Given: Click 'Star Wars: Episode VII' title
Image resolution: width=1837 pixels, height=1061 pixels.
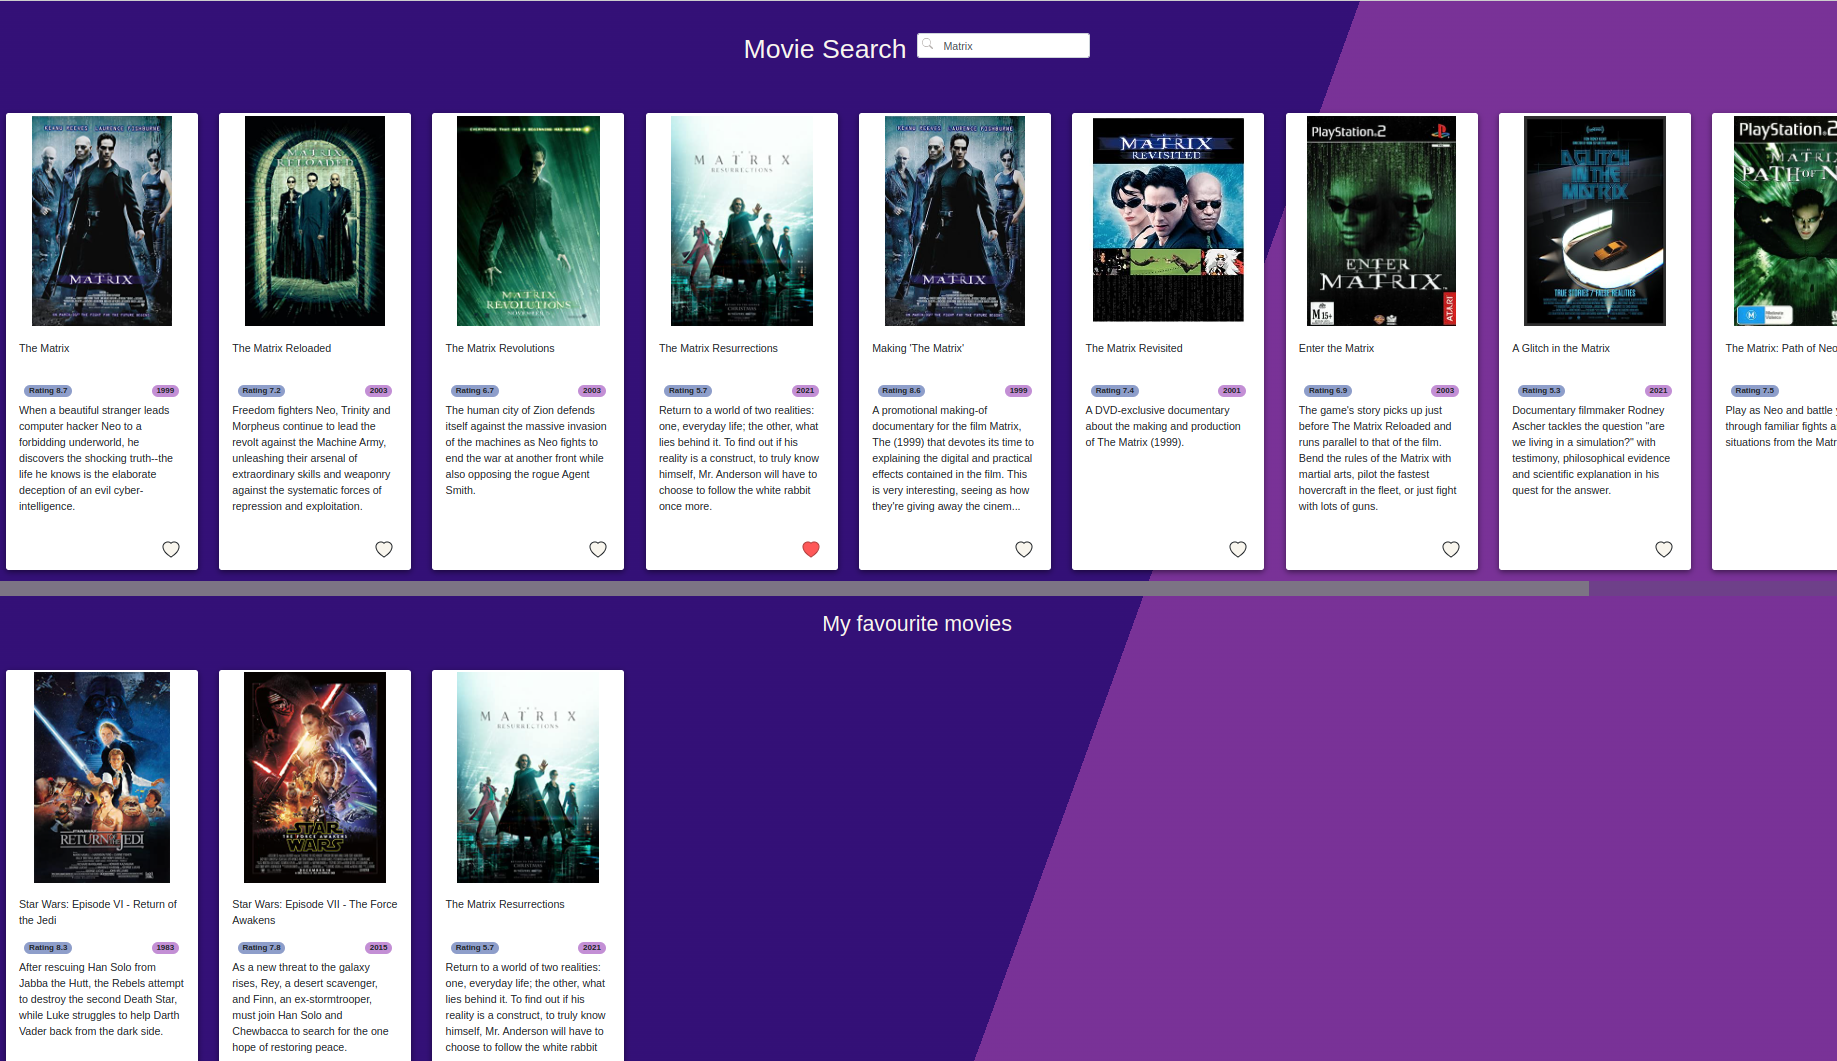Looking at the screenshot, I should pyautogui.click(x=315, y=912).
